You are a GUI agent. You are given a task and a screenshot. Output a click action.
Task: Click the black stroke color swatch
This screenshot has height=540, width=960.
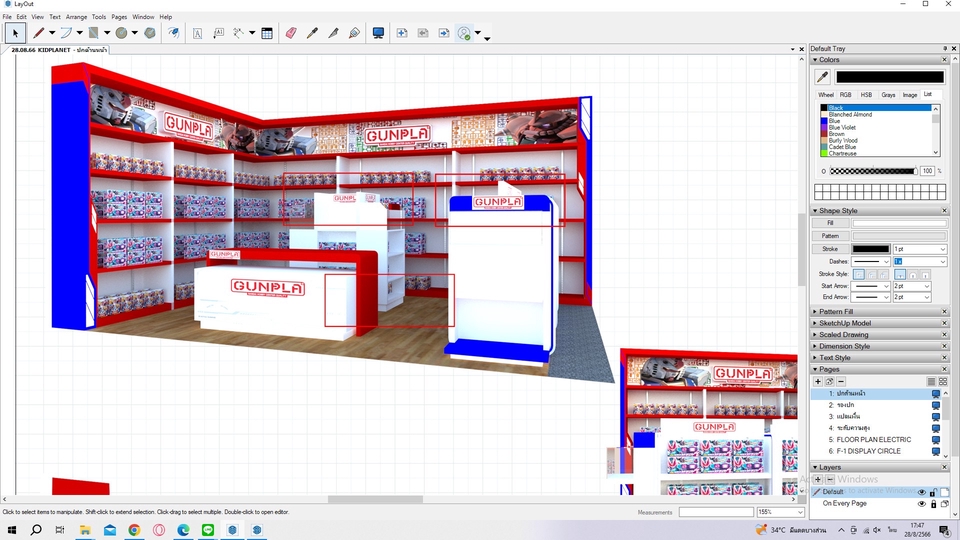pos(871,249)
